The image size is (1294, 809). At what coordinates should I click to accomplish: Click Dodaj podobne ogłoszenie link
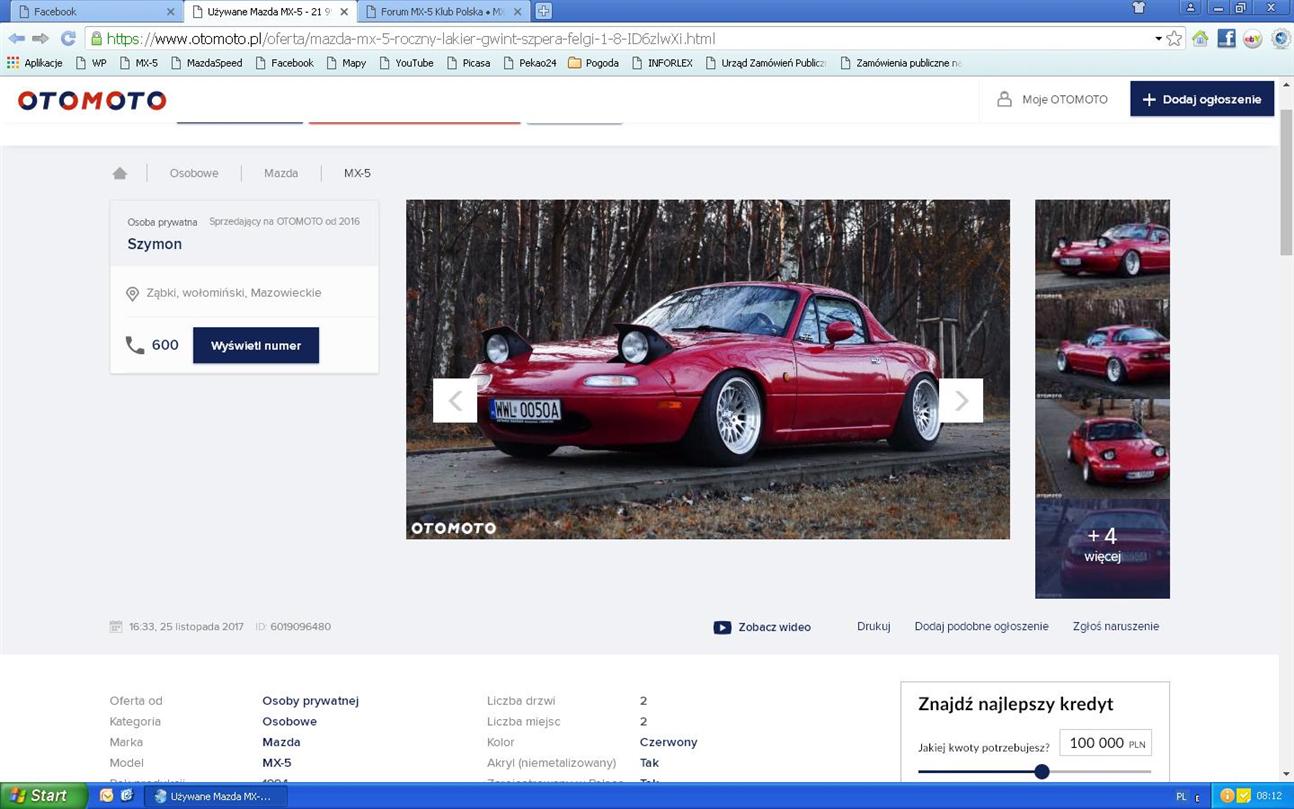click(x=981, y=626)
